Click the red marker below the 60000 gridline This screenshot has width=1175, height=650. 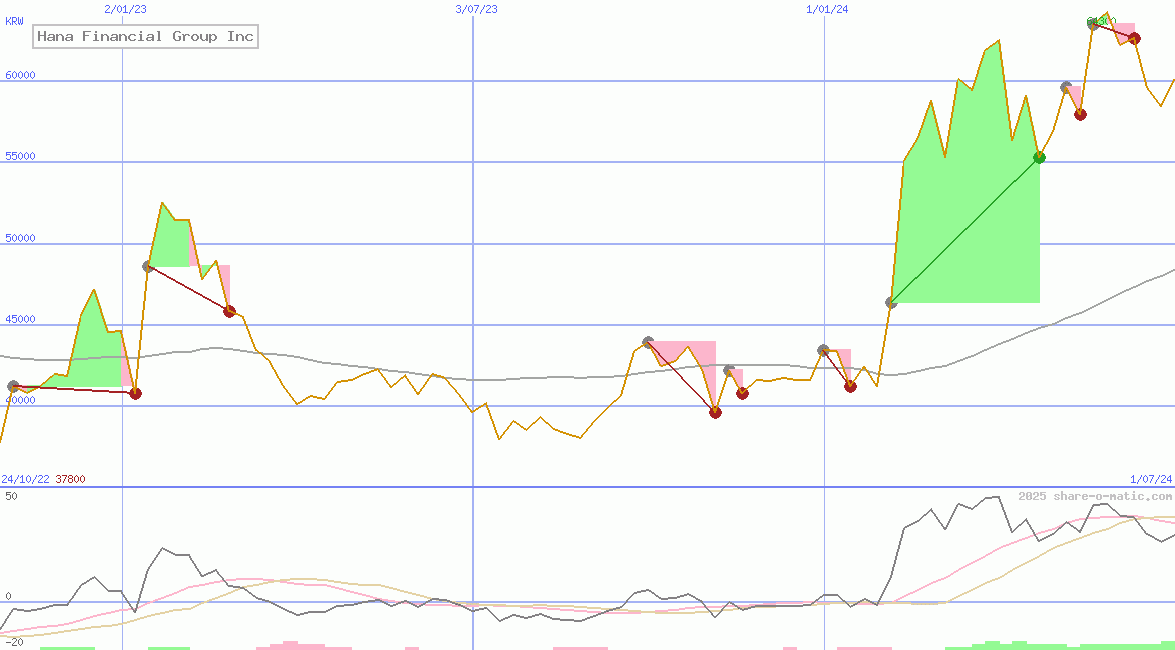pyautogui.click(x=1080, y=114)
